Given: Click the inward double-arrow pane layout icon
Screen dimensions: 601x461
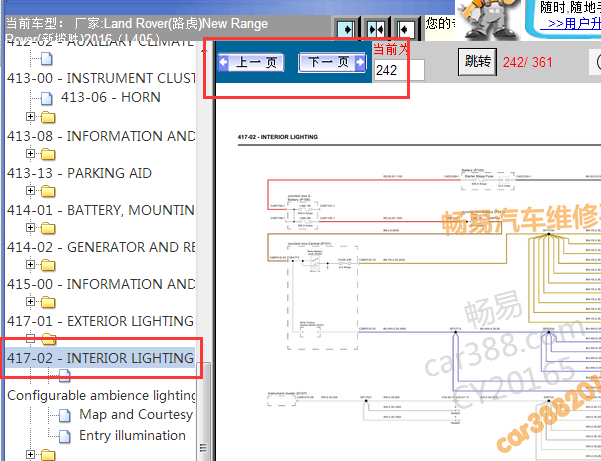Looking at the screenshot, I should 376,29.
